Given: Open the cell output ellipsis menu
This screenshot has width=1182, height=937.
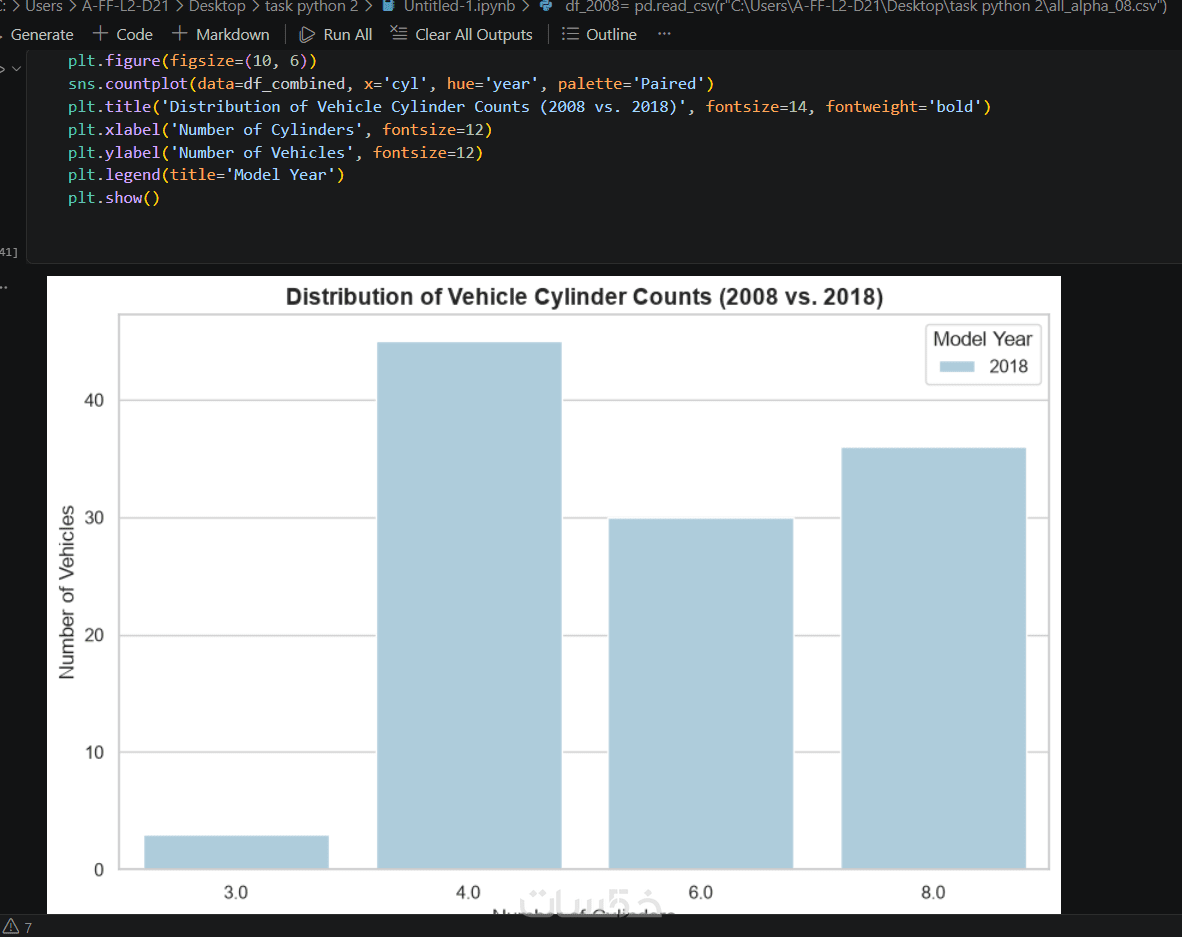Looking at the screenshot, I should click(4, 287).
